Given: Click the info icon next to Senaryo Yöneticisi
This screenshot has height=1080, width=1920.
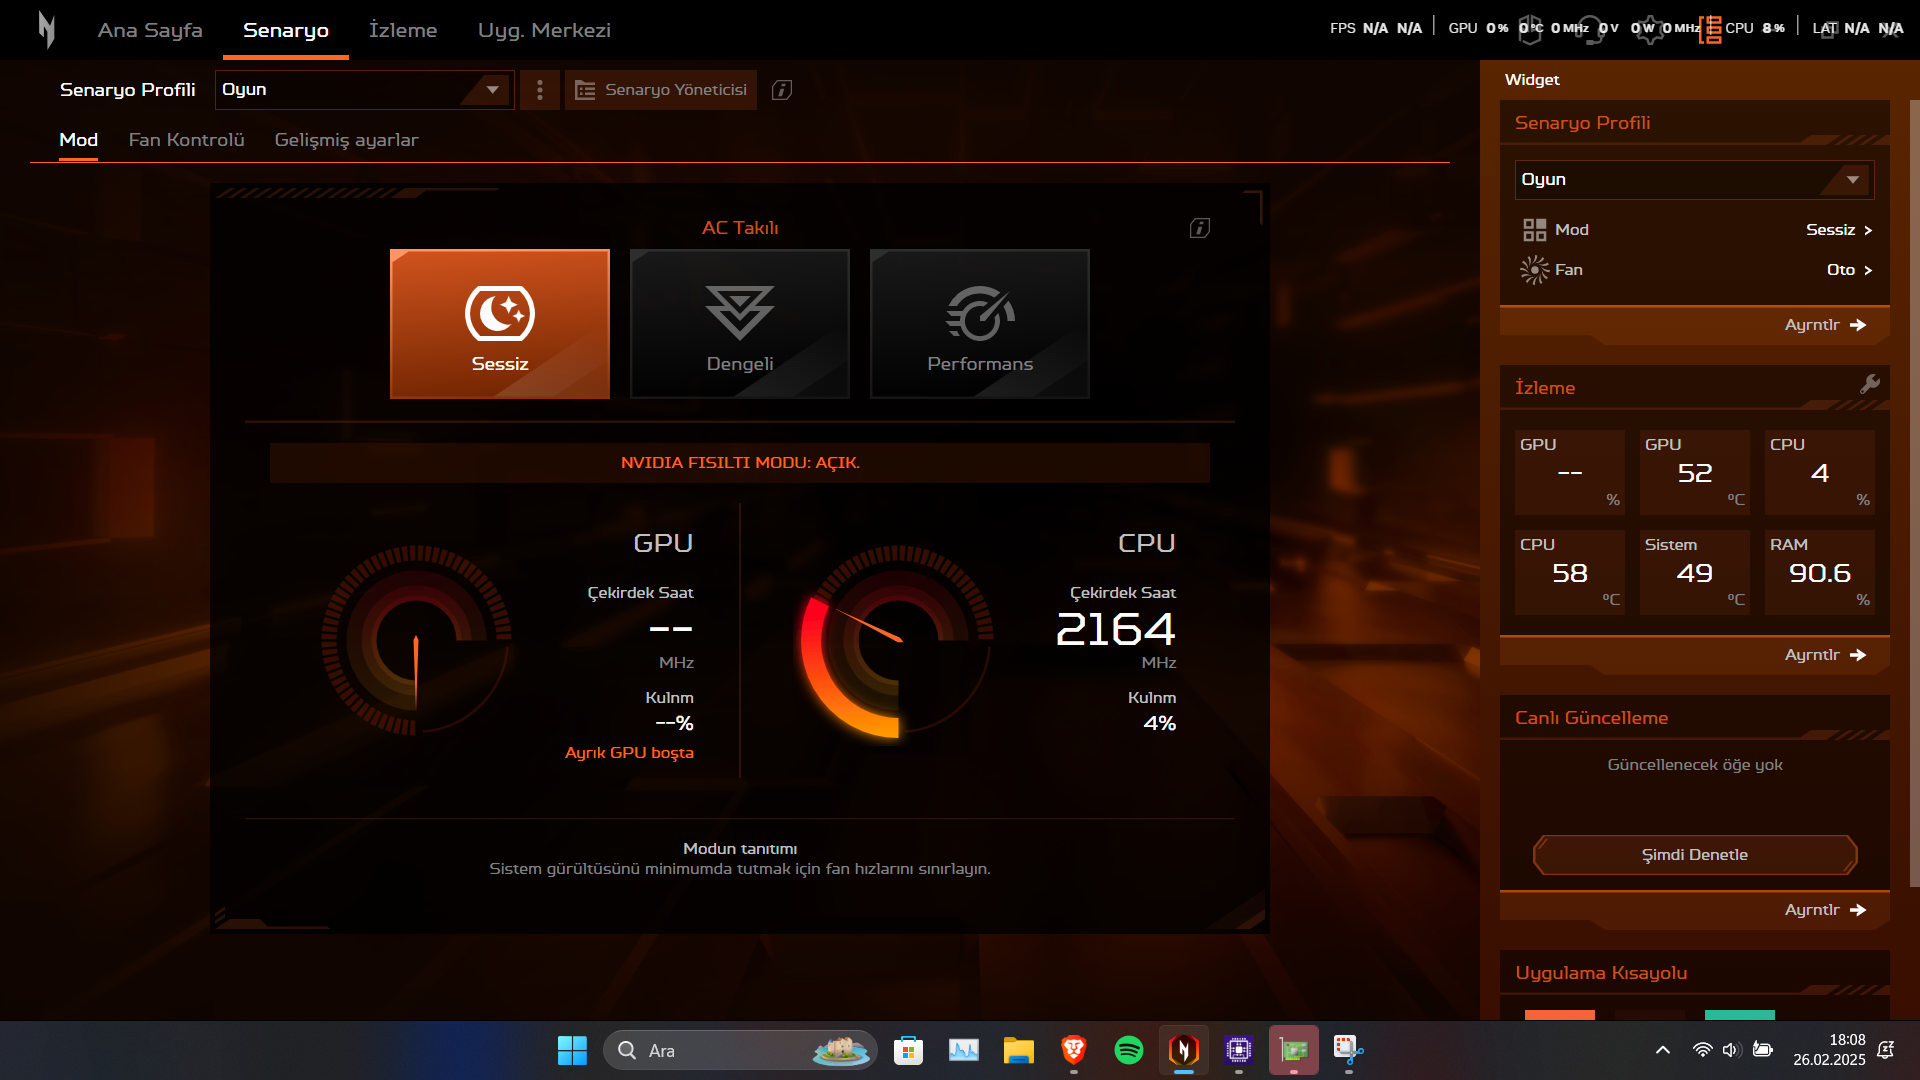Looking at the screenshot, I should coord(782,90).
